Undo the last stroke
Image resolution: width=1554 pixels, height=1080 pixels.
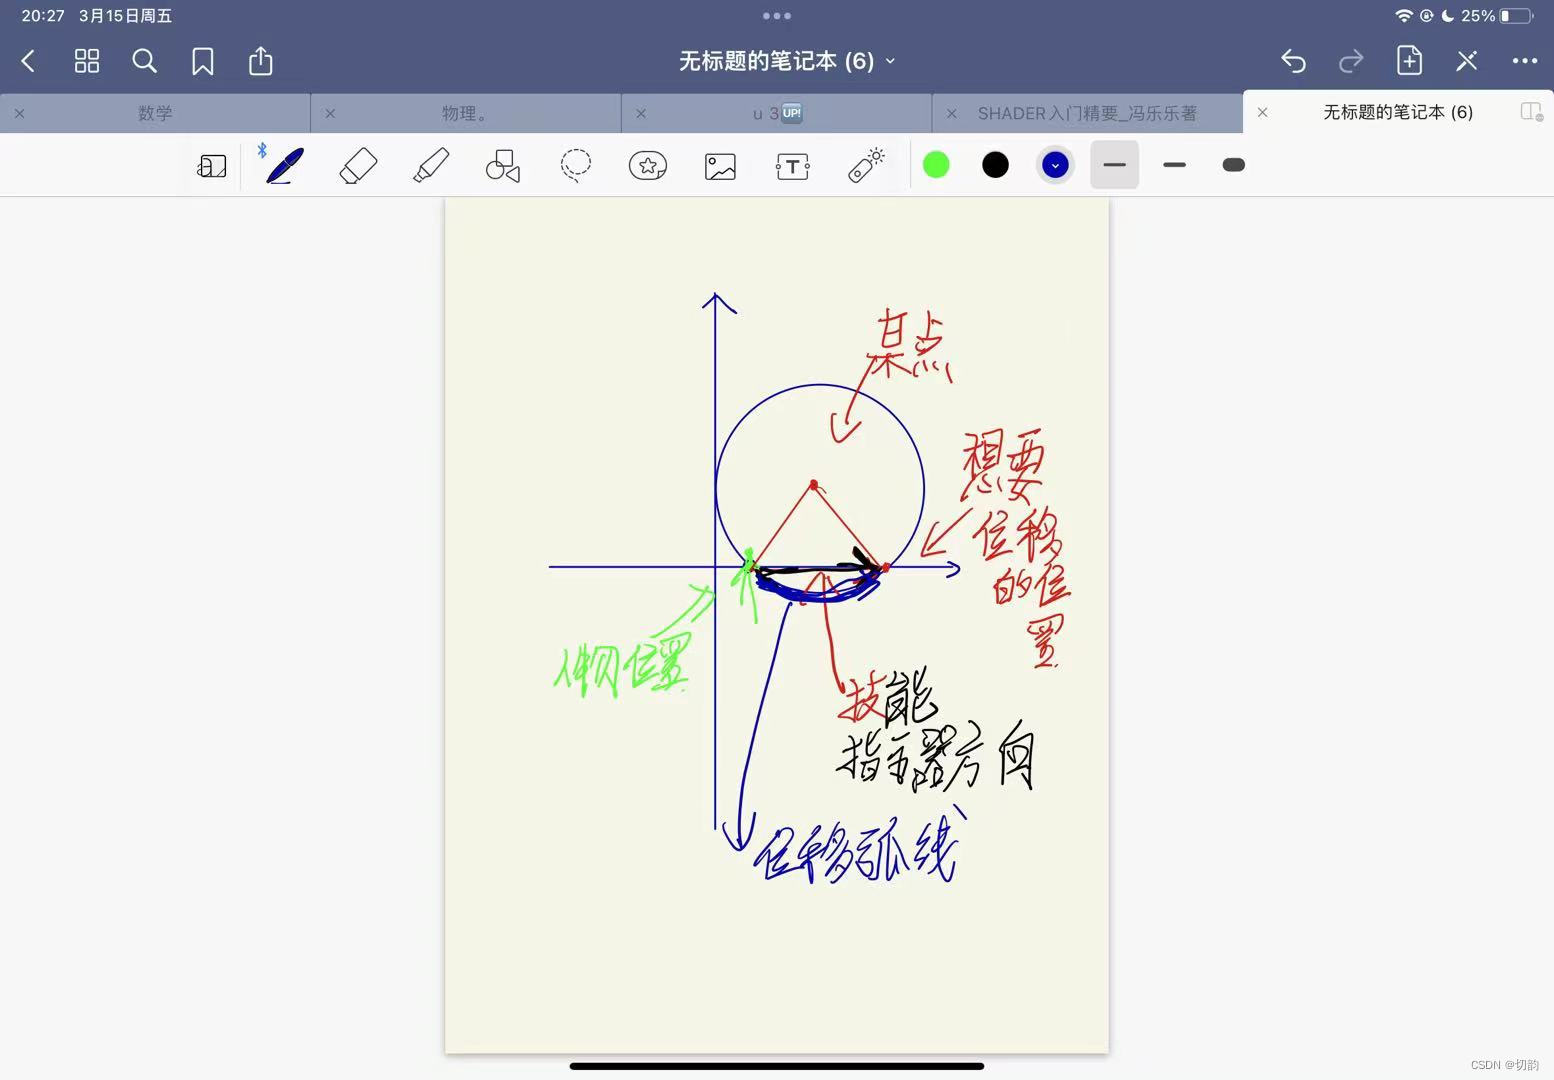pyautogui.click(x=1293, y=61)
